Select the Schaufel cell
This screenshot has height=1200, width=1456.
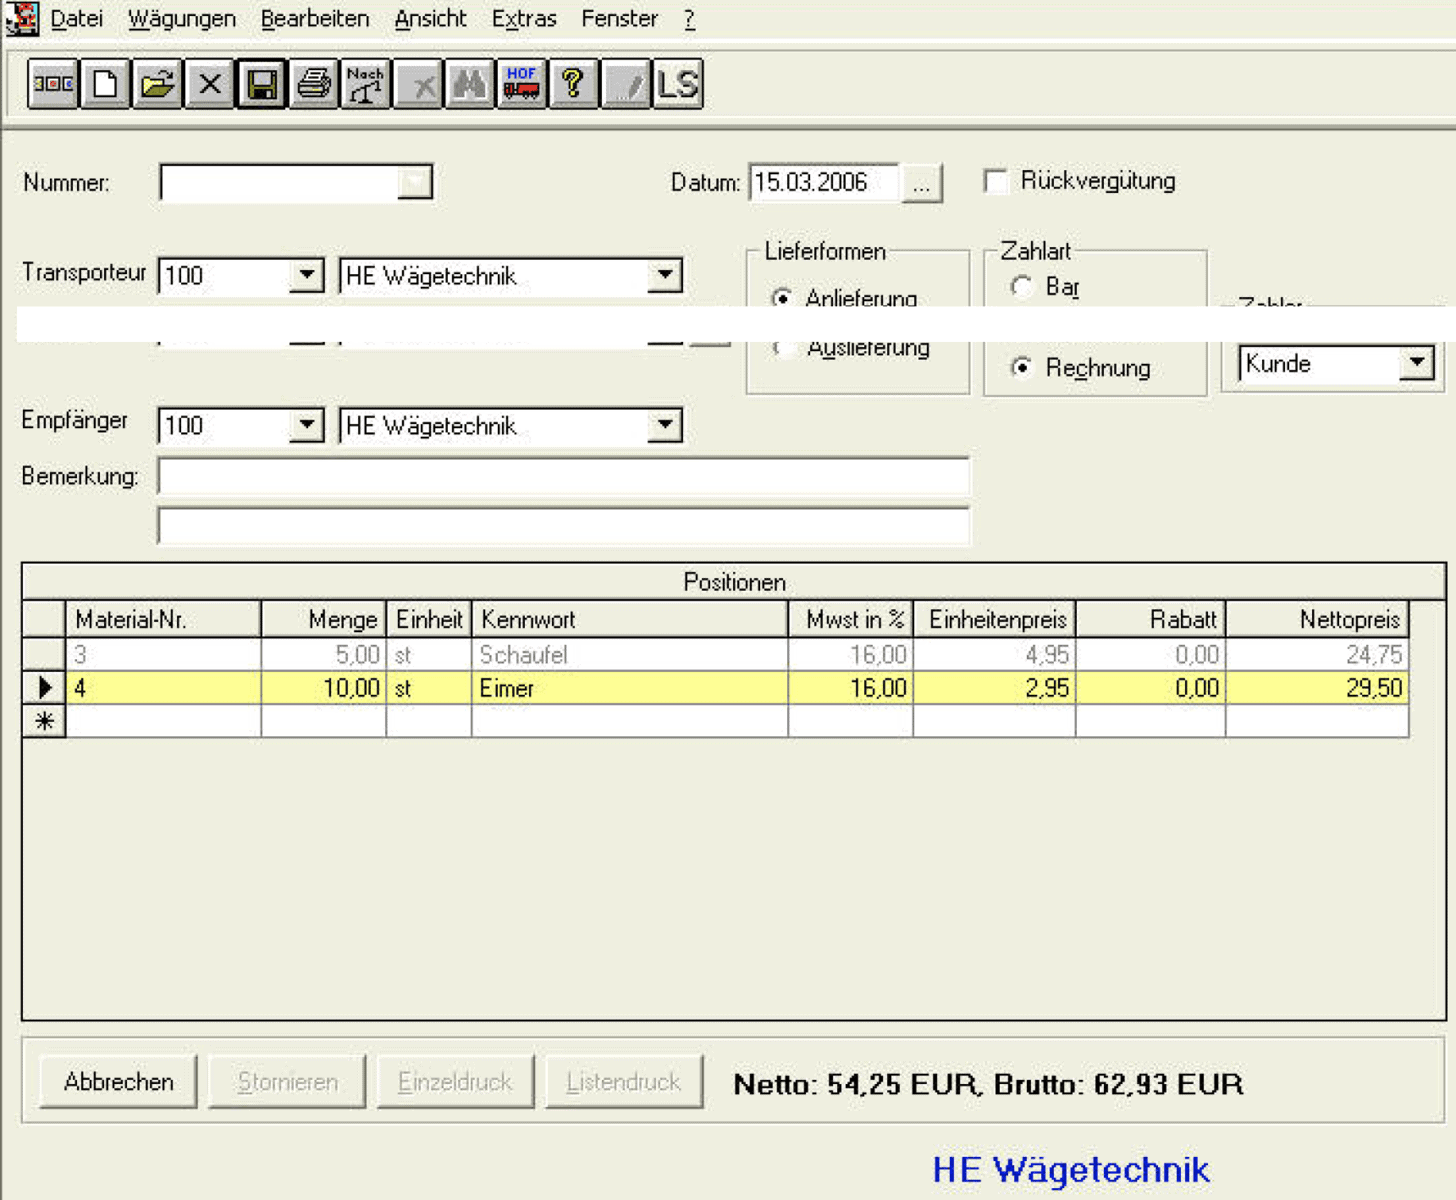(630, 655)
